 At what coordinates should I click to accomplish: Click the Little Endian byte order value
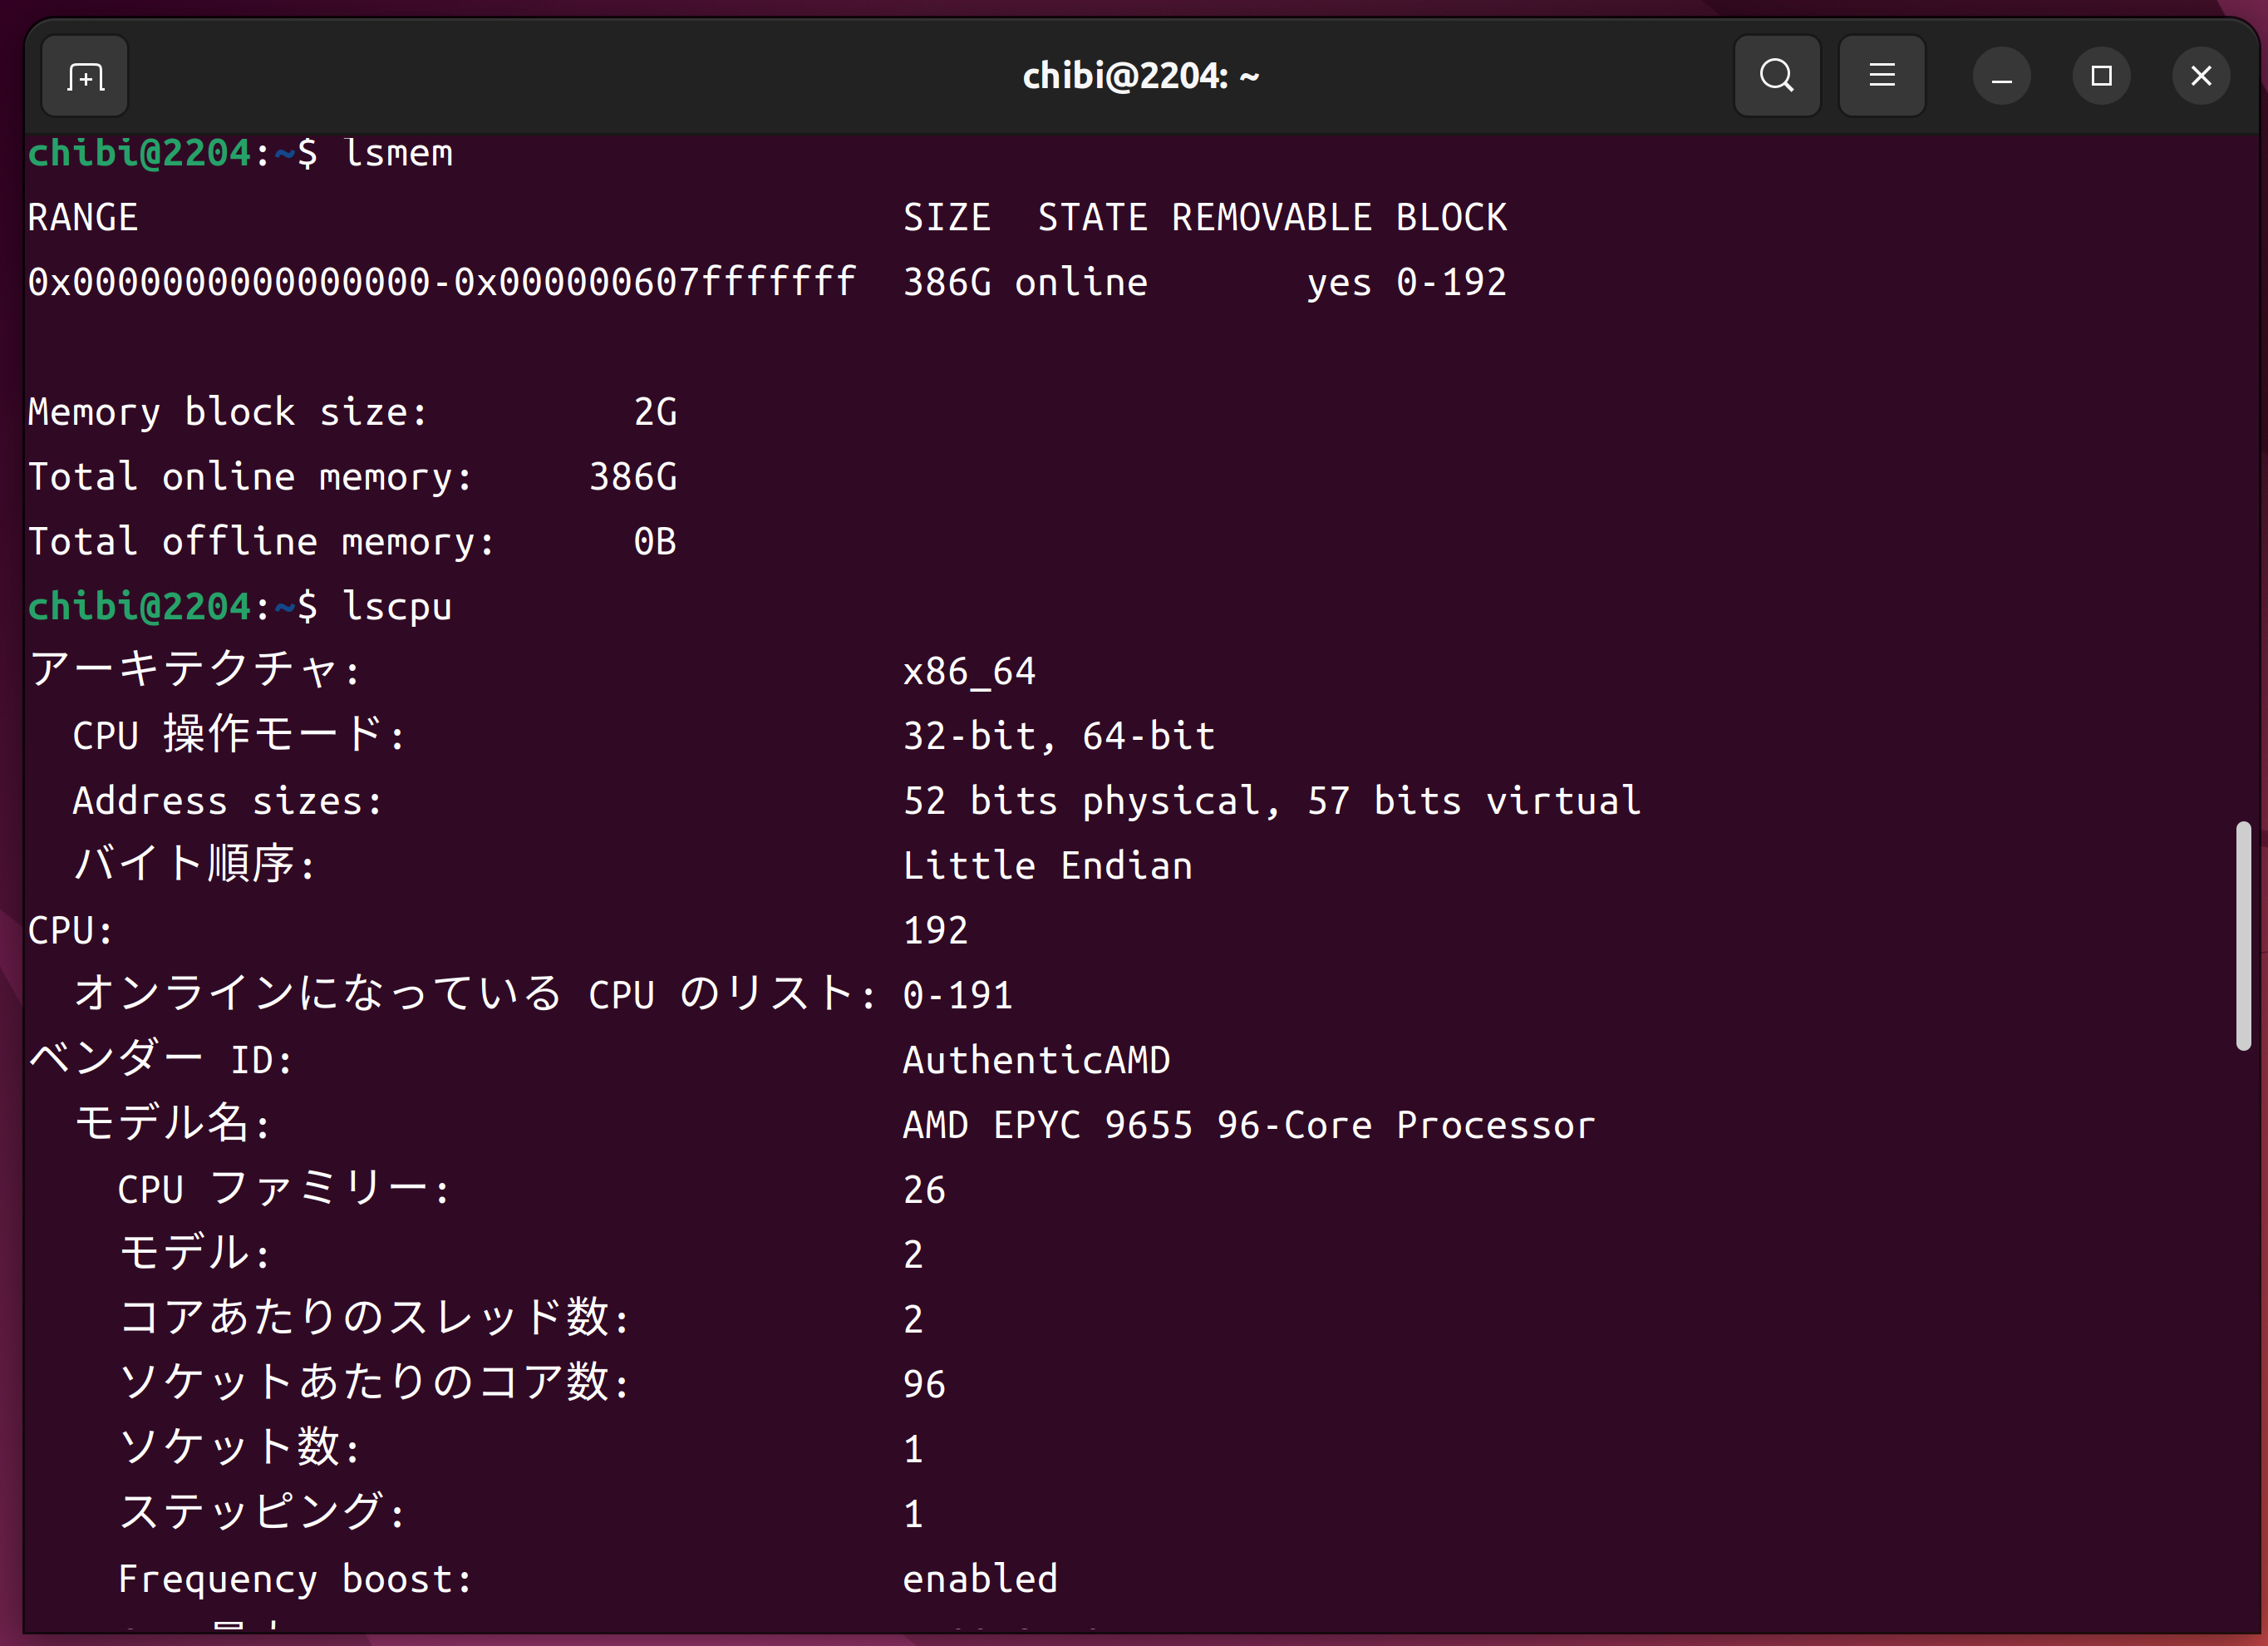click(x=1047, y=866)
